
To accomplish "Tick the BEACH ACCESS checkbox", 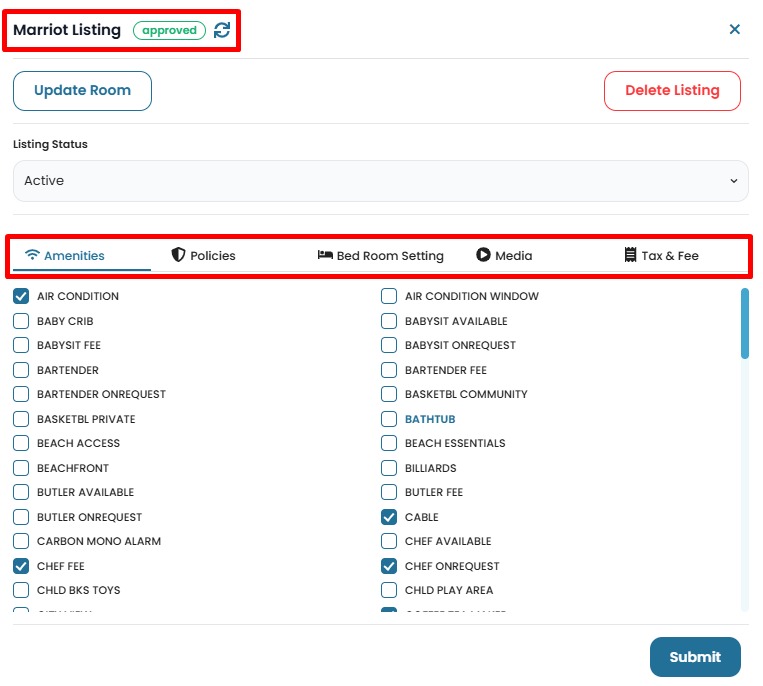I will point(21,443).
